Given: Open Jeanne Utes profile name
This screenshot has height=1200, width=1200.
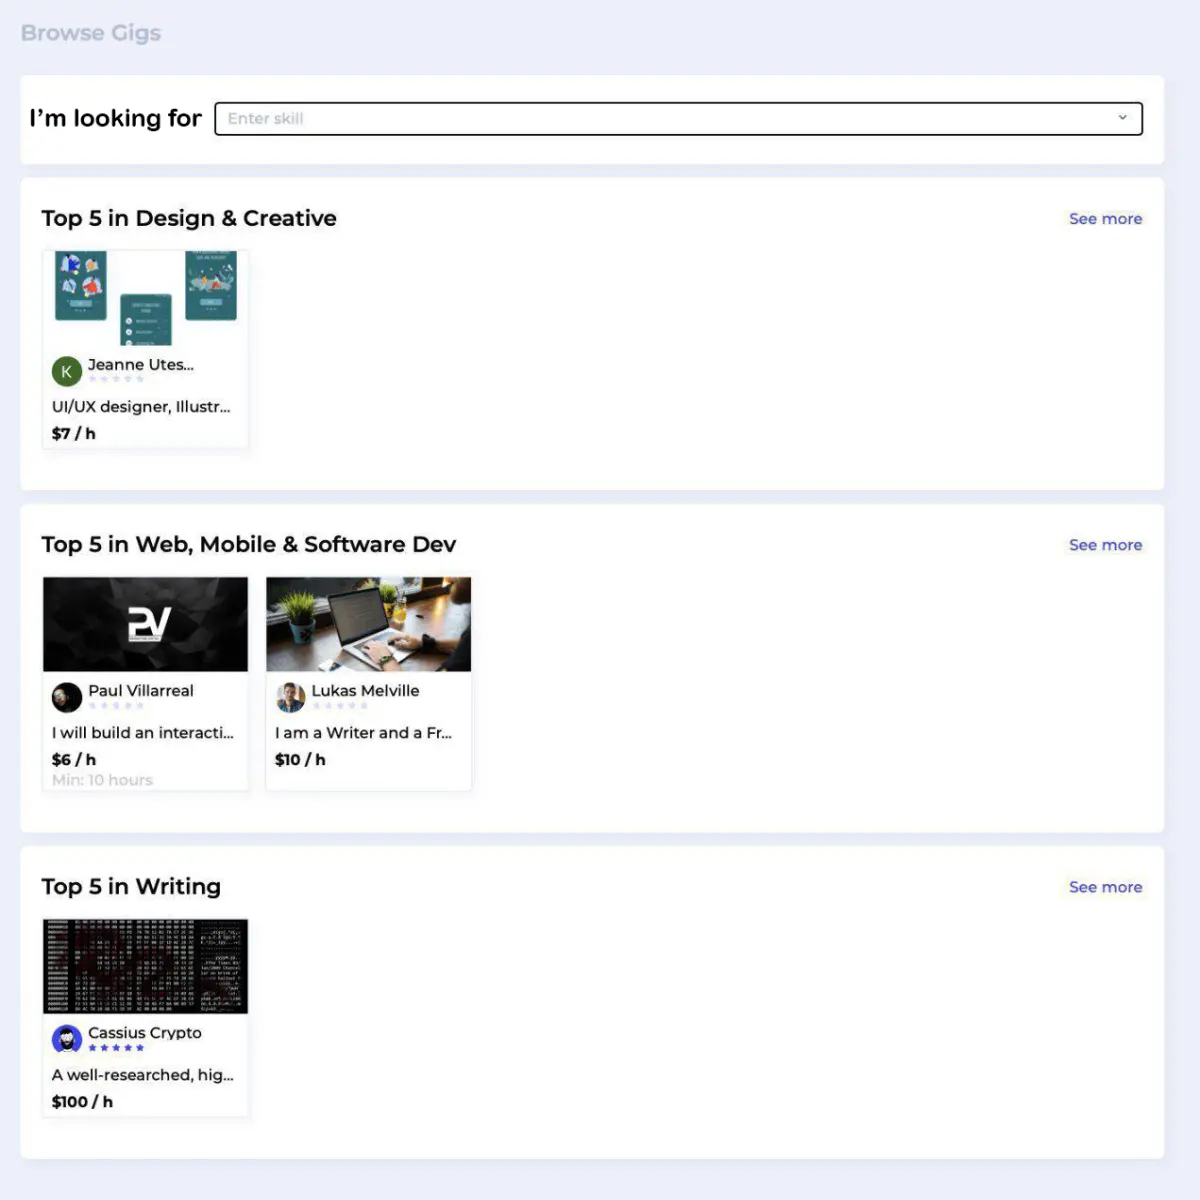Looking at the screenshot, I should (141, 365).
